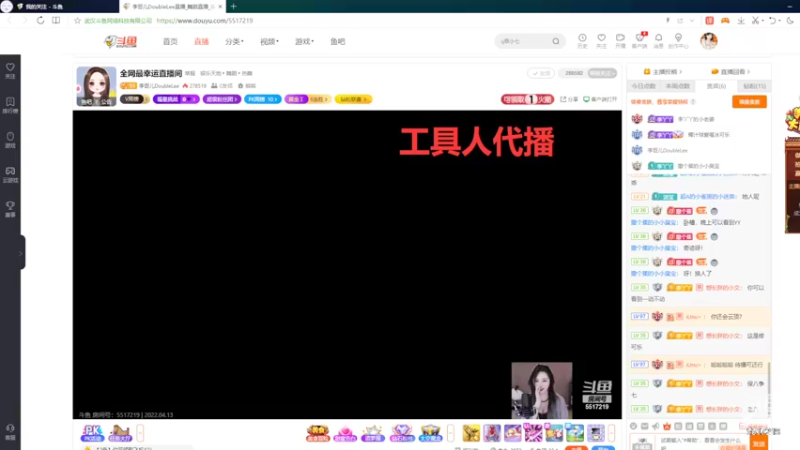Expand activity list arrow beside 任务大厅
Viewport: 800px width, 450px height.
140,433
